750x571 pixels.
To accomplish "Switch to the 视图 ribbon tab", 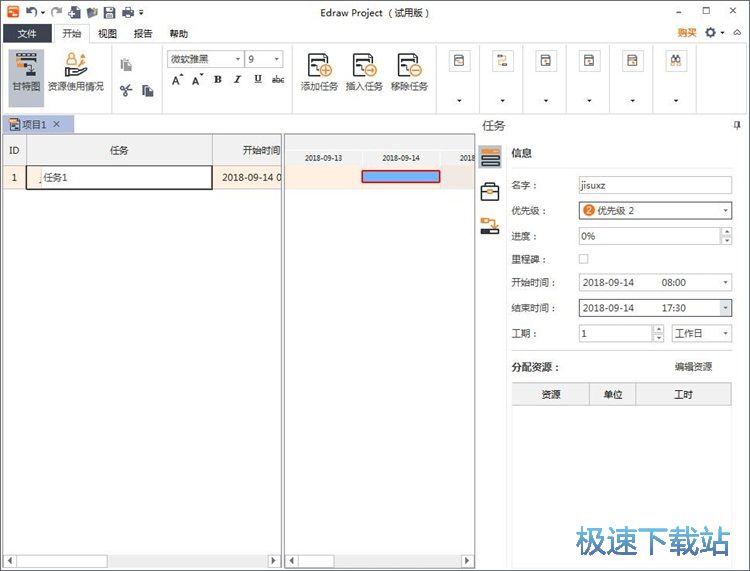I will click(107, 33).
